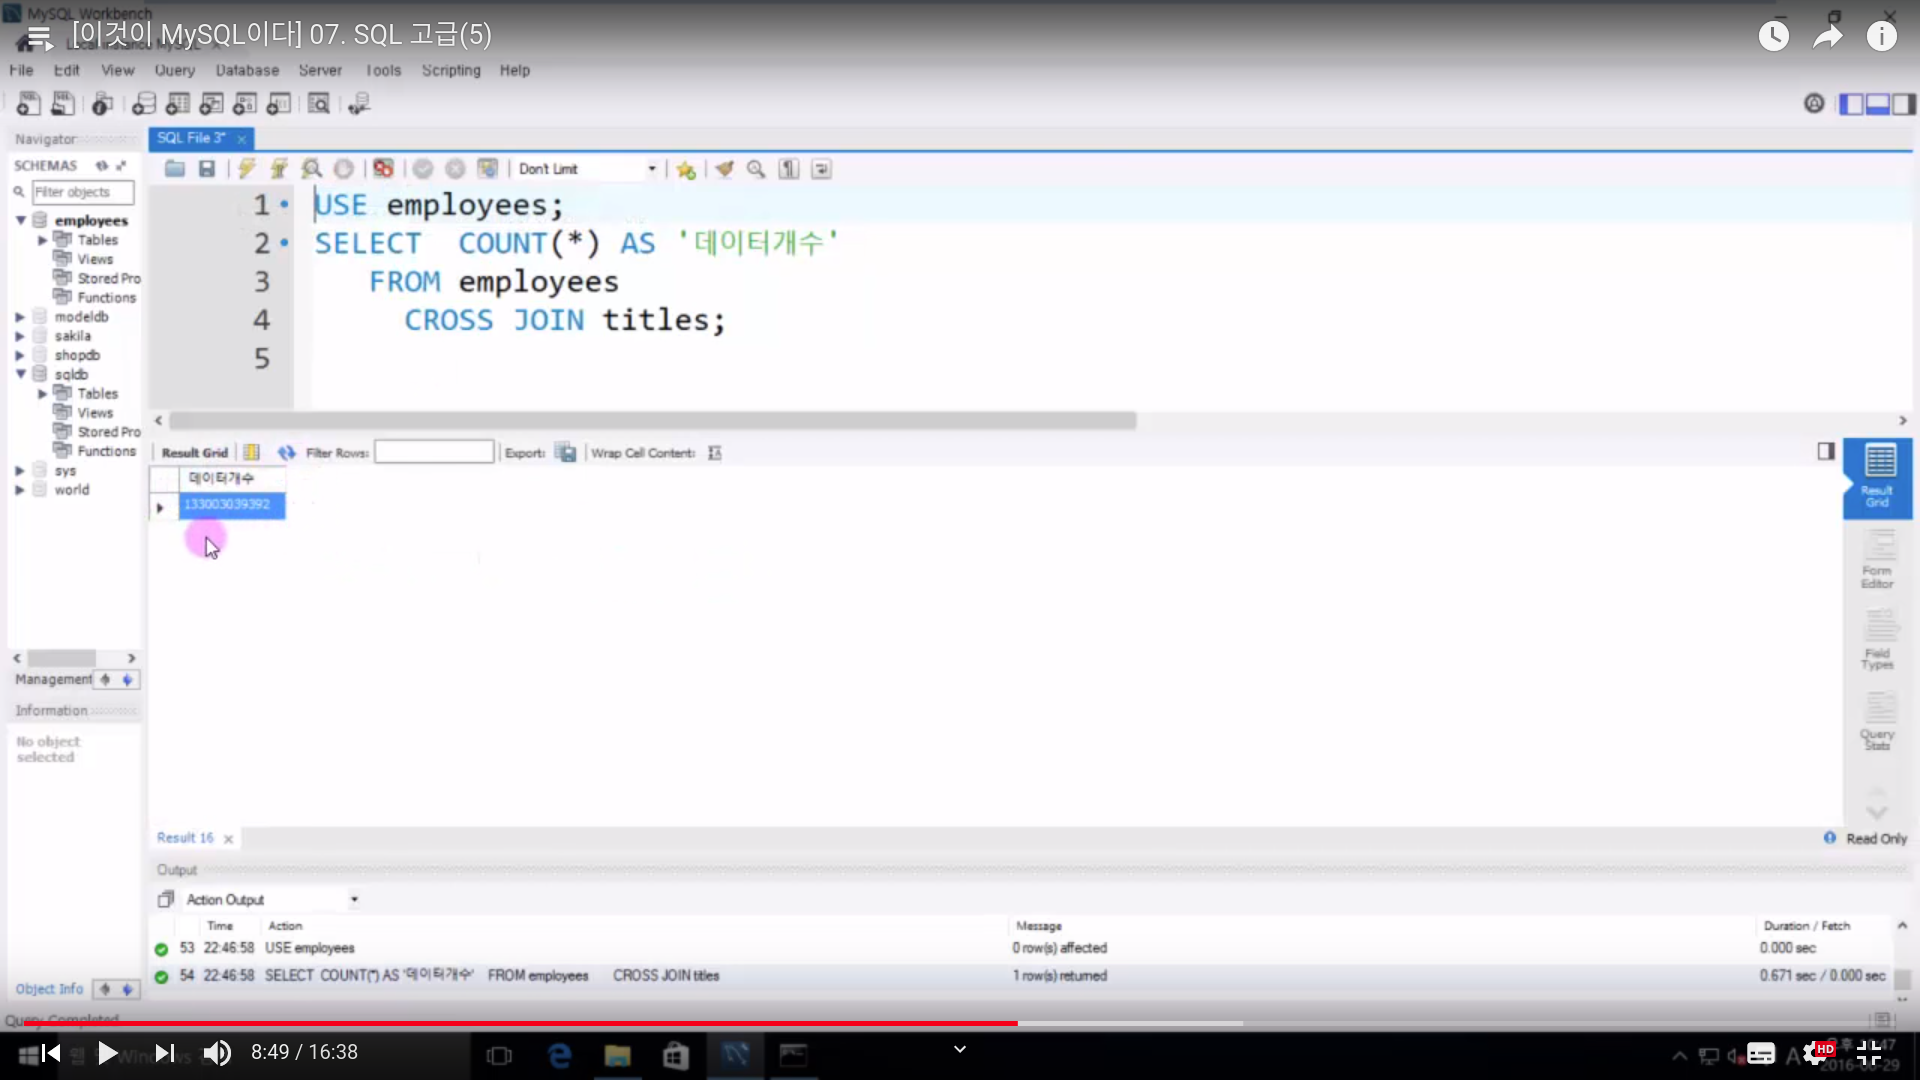Expand Tables under sqldb schema
The image size is (1920, 1080).
42,394
